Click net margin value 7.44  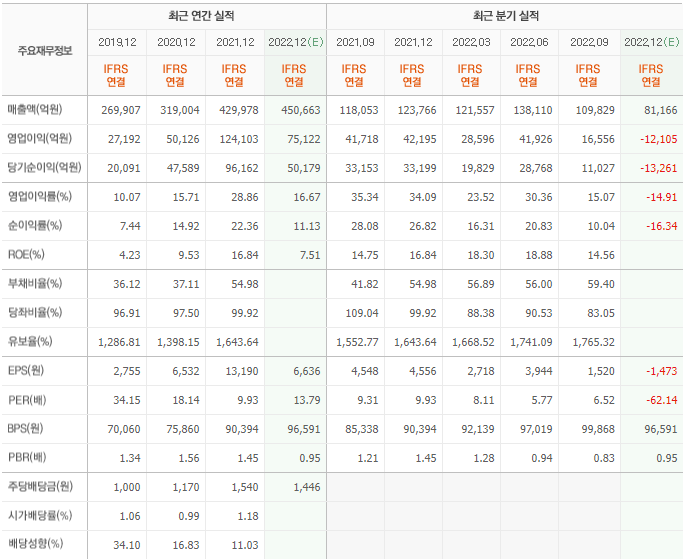point(130,226)
